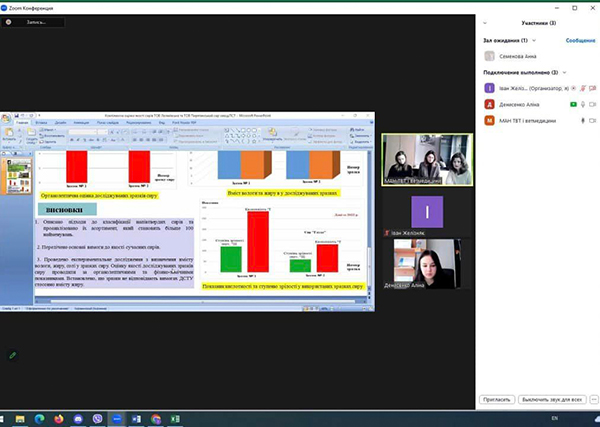Toggle camera for 'МАН ТВТ і ветмедицини'

point(593,121)
